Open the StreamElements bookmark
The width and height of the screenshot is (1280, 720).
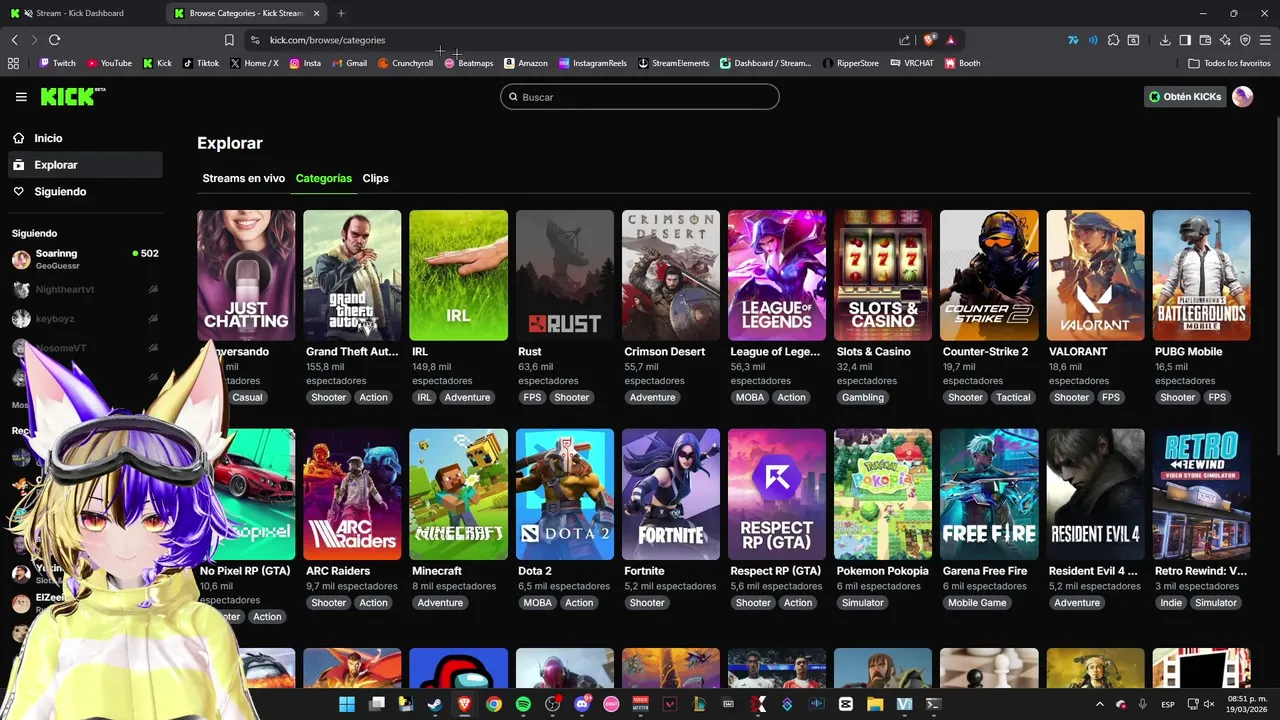[673, 63]
